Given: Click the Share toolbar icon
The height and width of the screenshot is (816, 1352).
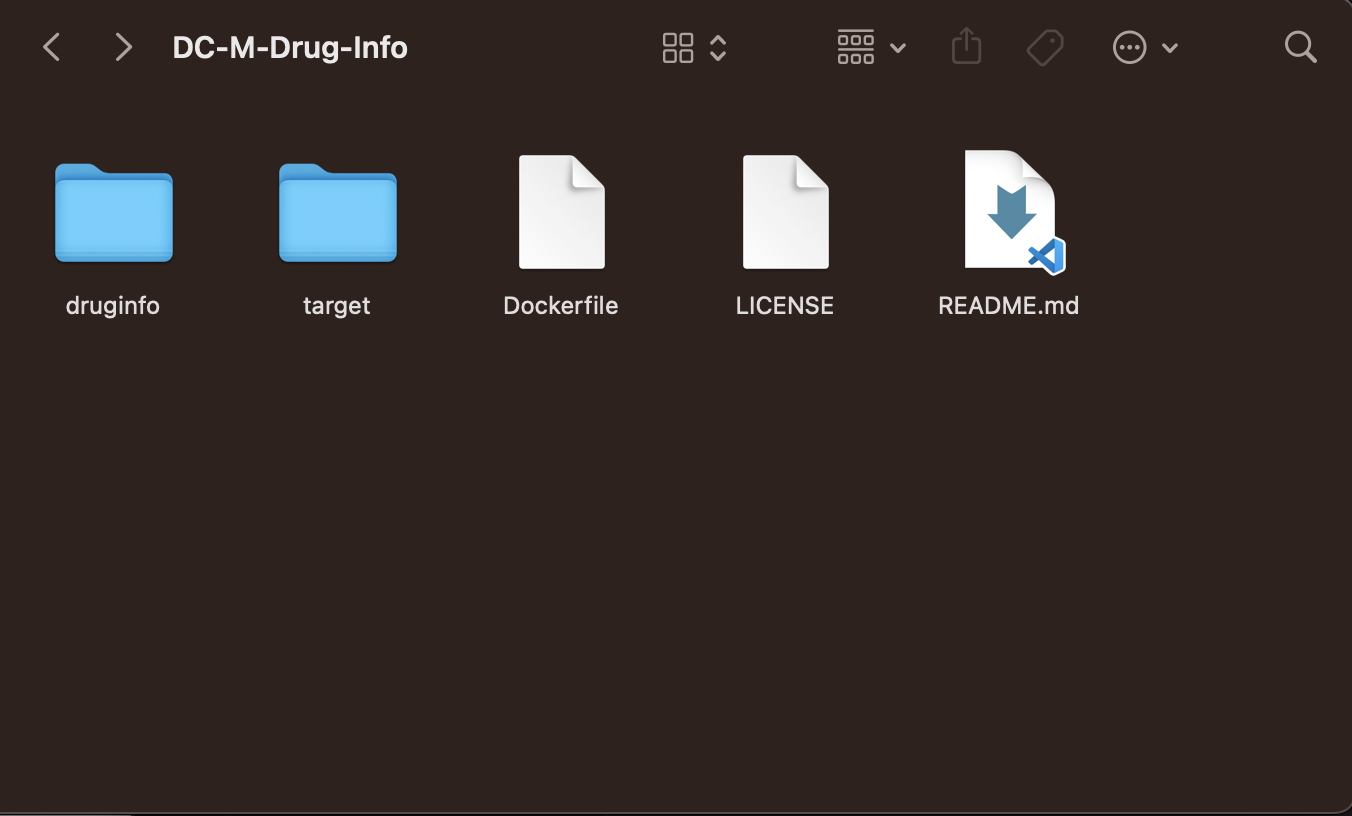Looking at the screenshot, I should pos(966,46).
